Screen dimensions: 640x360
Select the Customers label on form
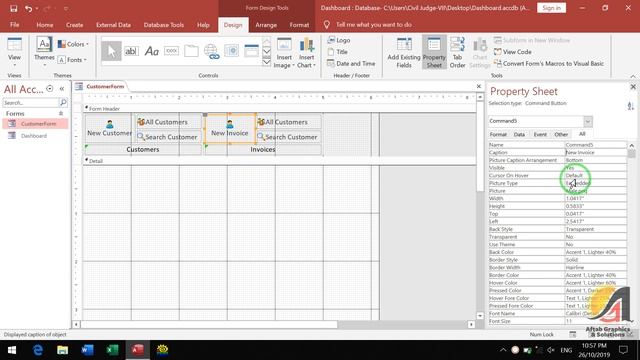pyautogui.click(x=142, y=150)
